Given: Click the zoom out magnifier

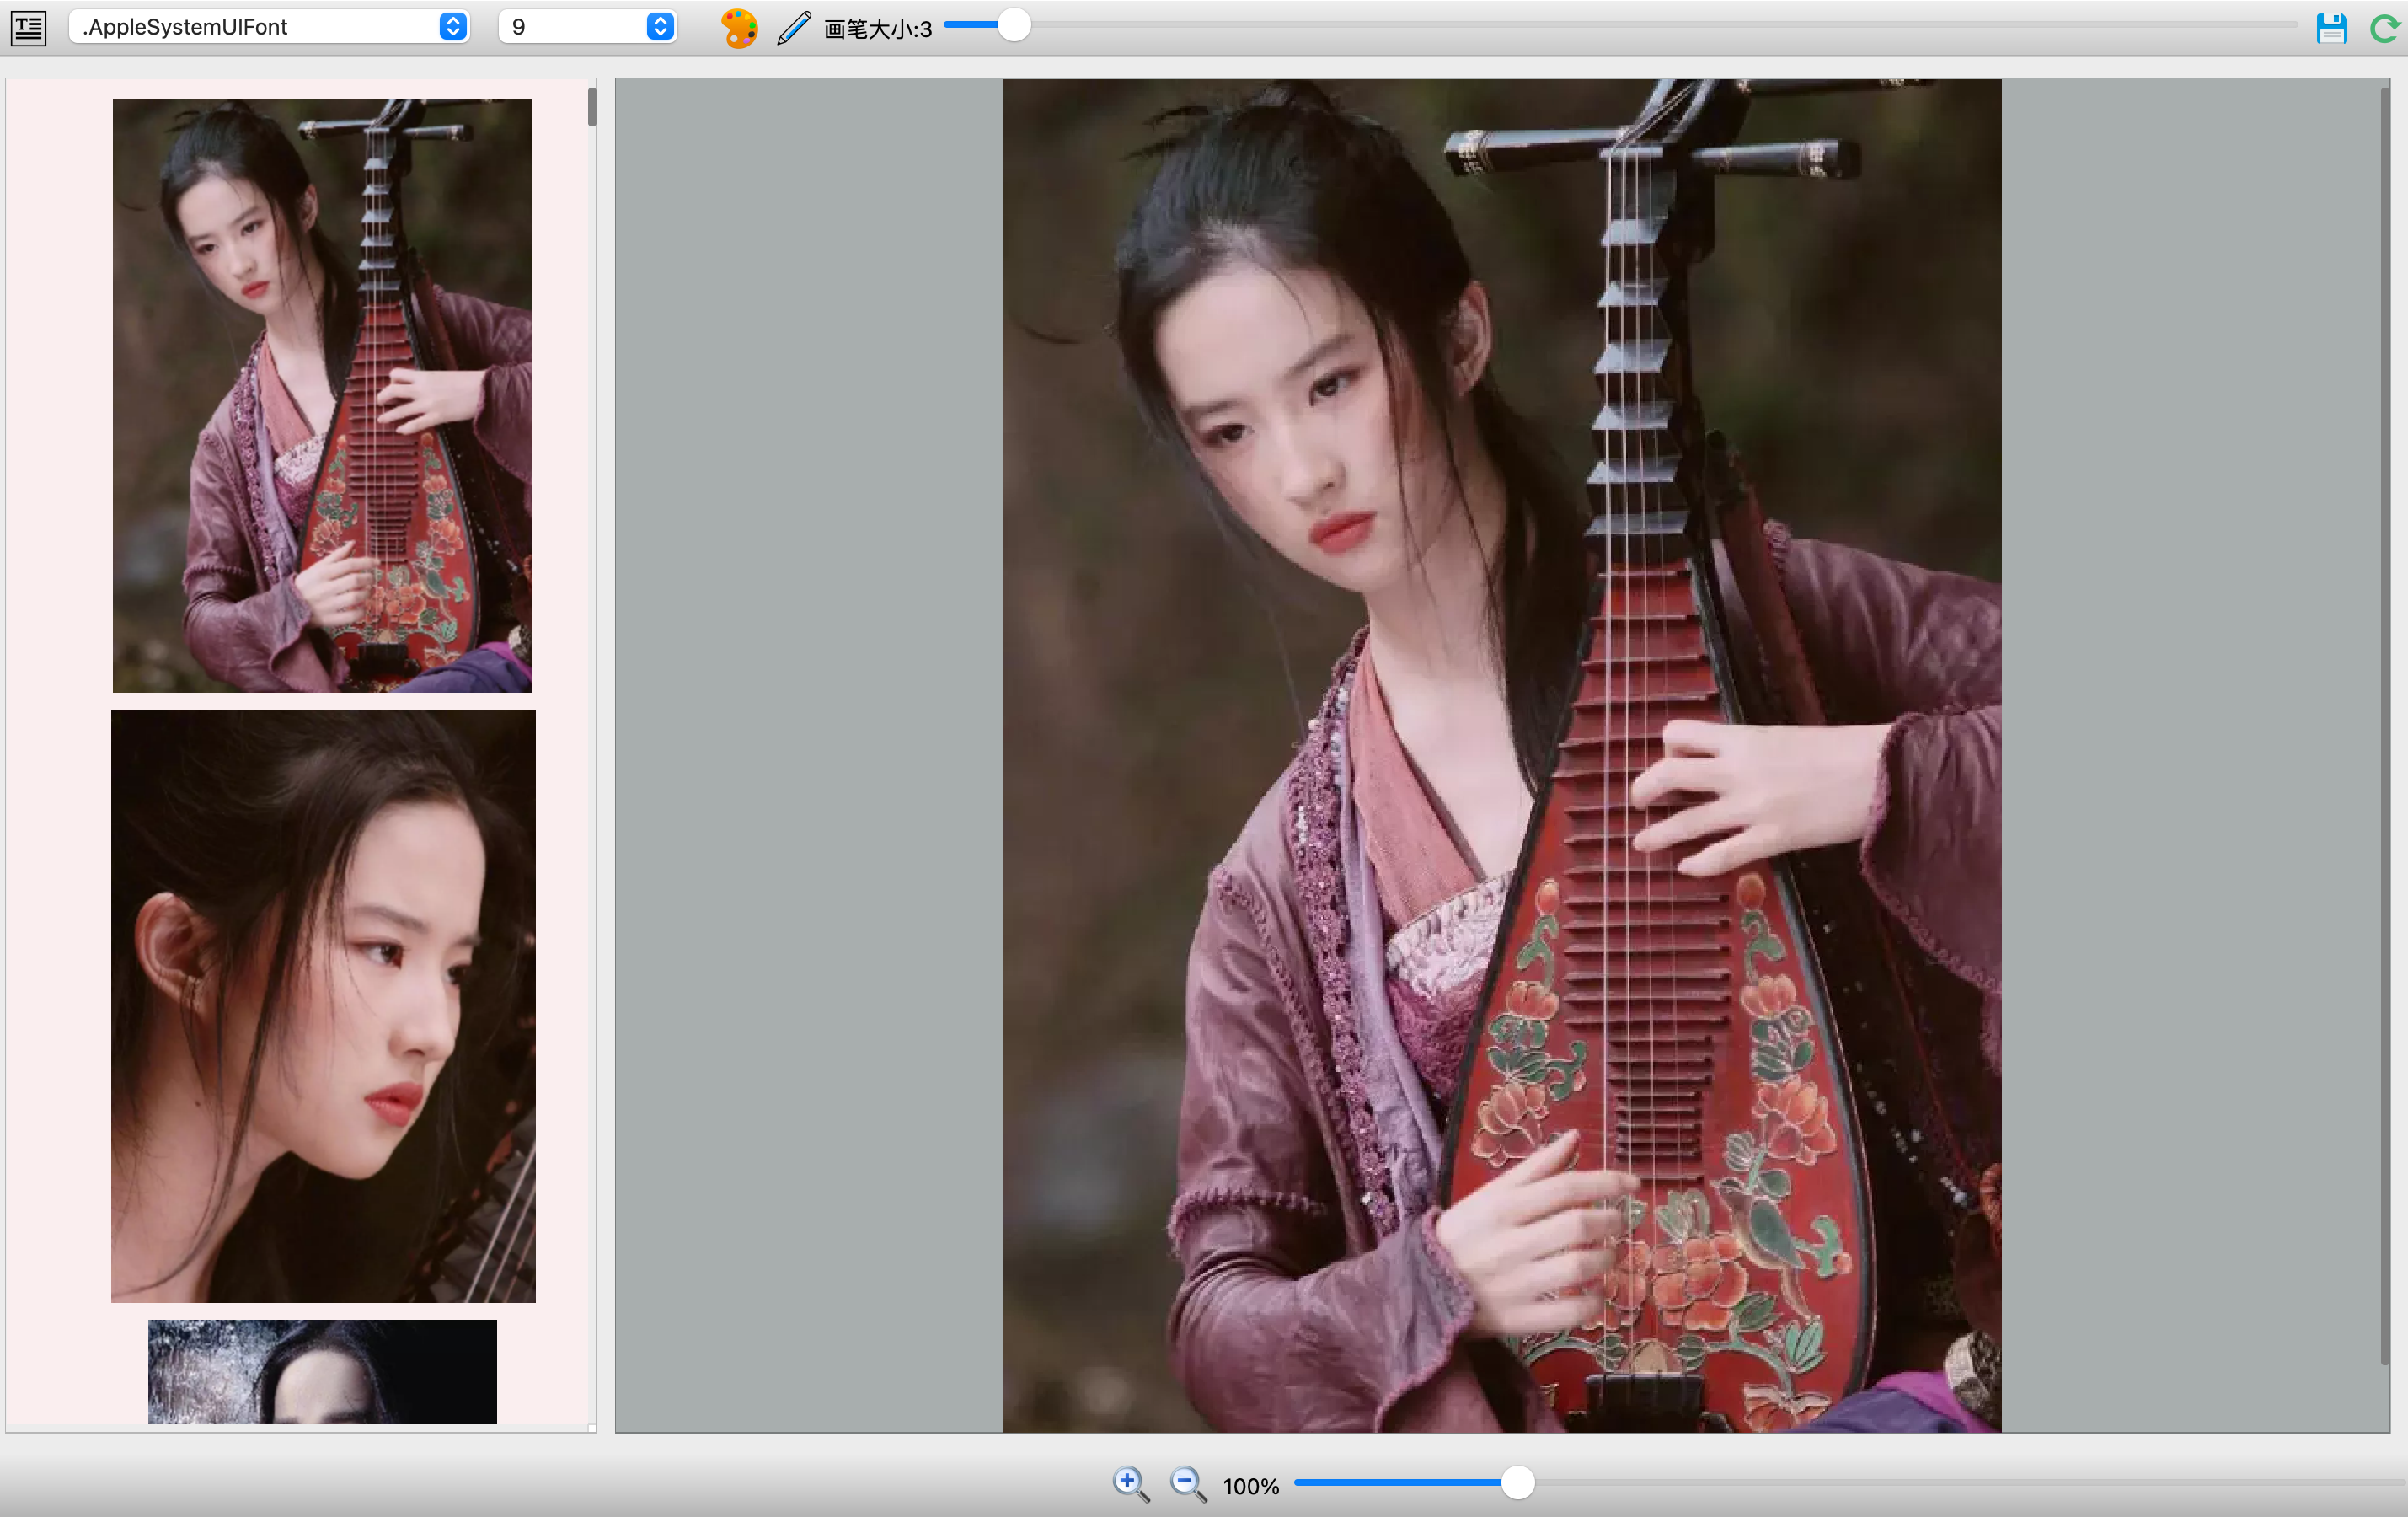Looking at the screenshot, I should tap(1187, 1483).
